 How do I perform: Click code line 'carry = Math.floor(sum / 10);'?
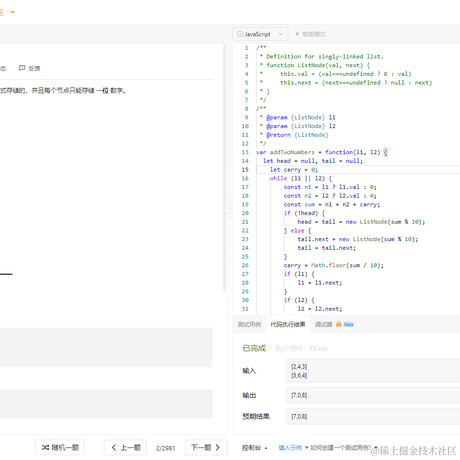point(334,265)
